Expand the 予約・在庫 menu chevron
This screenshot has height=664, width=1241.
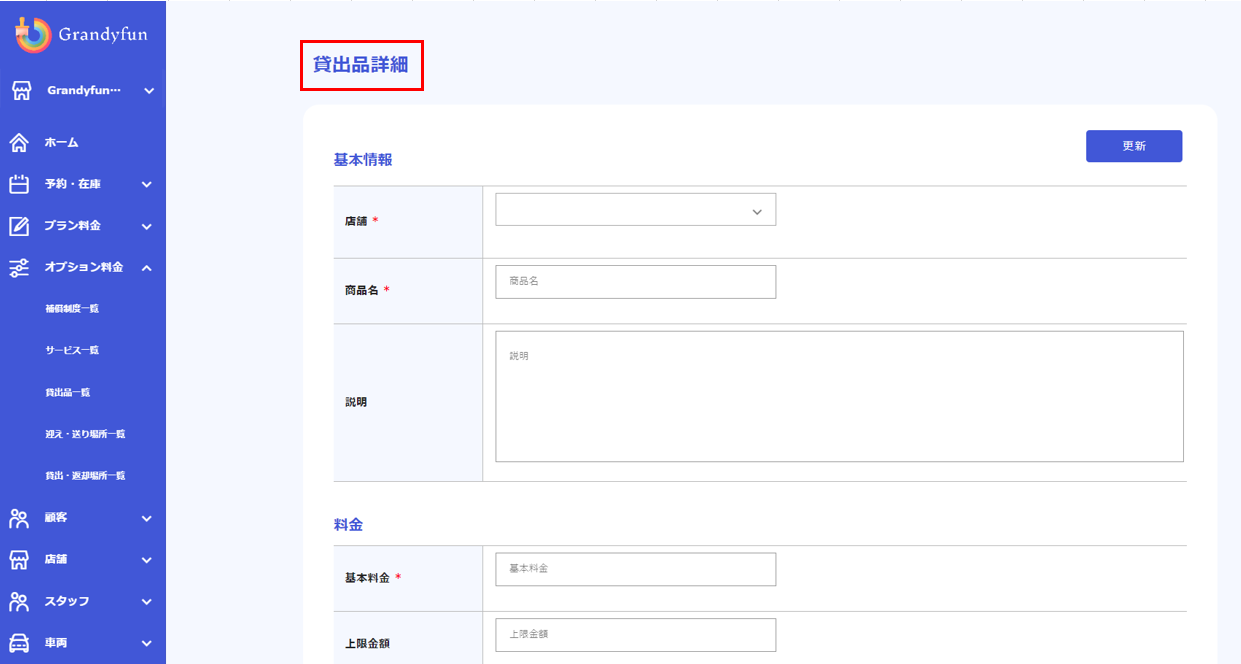tap(146, 184)
